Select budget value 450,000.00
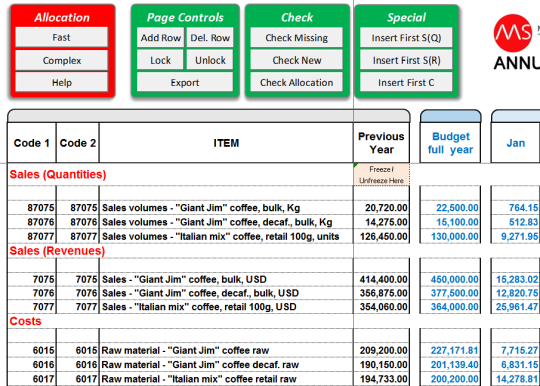 [x=450, y=279]
